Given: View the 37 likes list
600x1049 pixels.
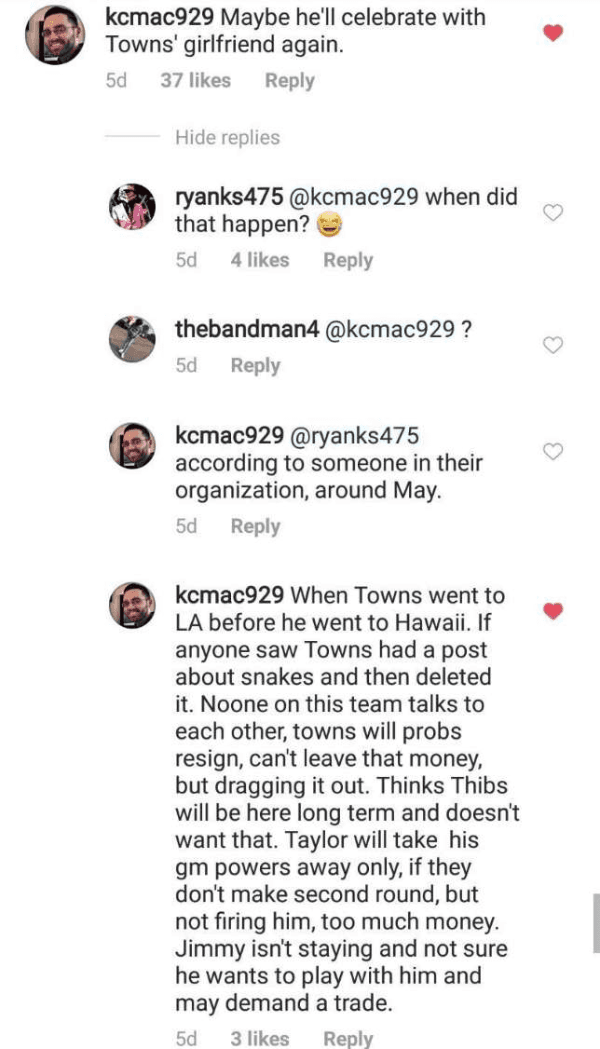Looking at the screenshot, I should 195,81.
